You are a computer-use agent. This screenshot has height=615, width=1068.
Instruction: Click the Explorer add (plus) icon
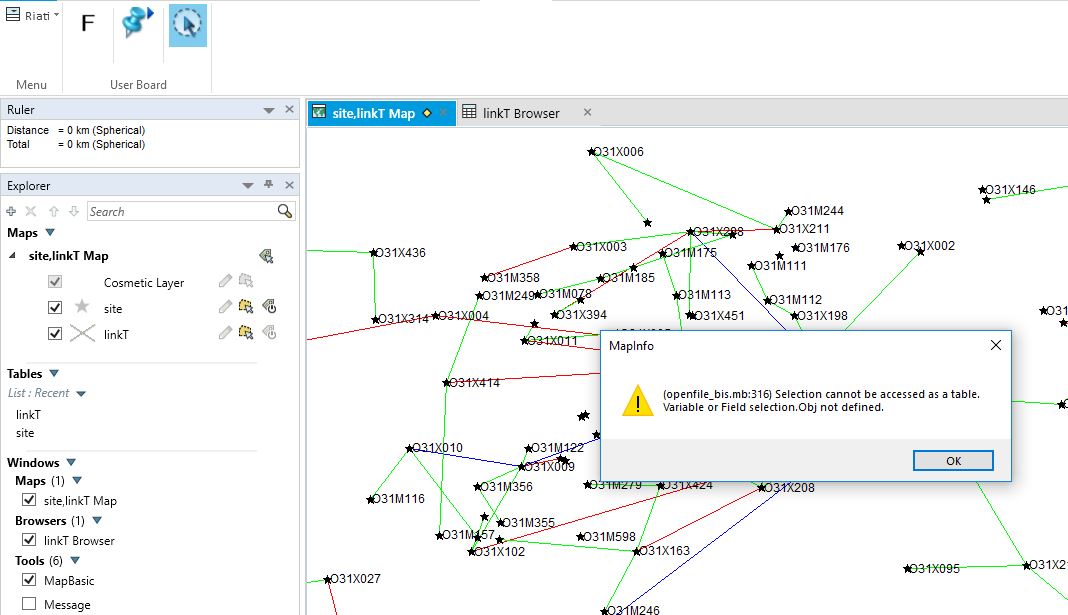click(x=11, y=211)
